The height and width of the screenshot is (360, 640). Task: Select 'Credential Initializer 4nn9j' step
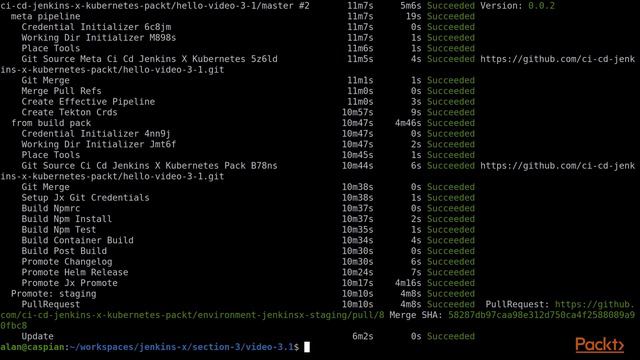tap(96, 133)
